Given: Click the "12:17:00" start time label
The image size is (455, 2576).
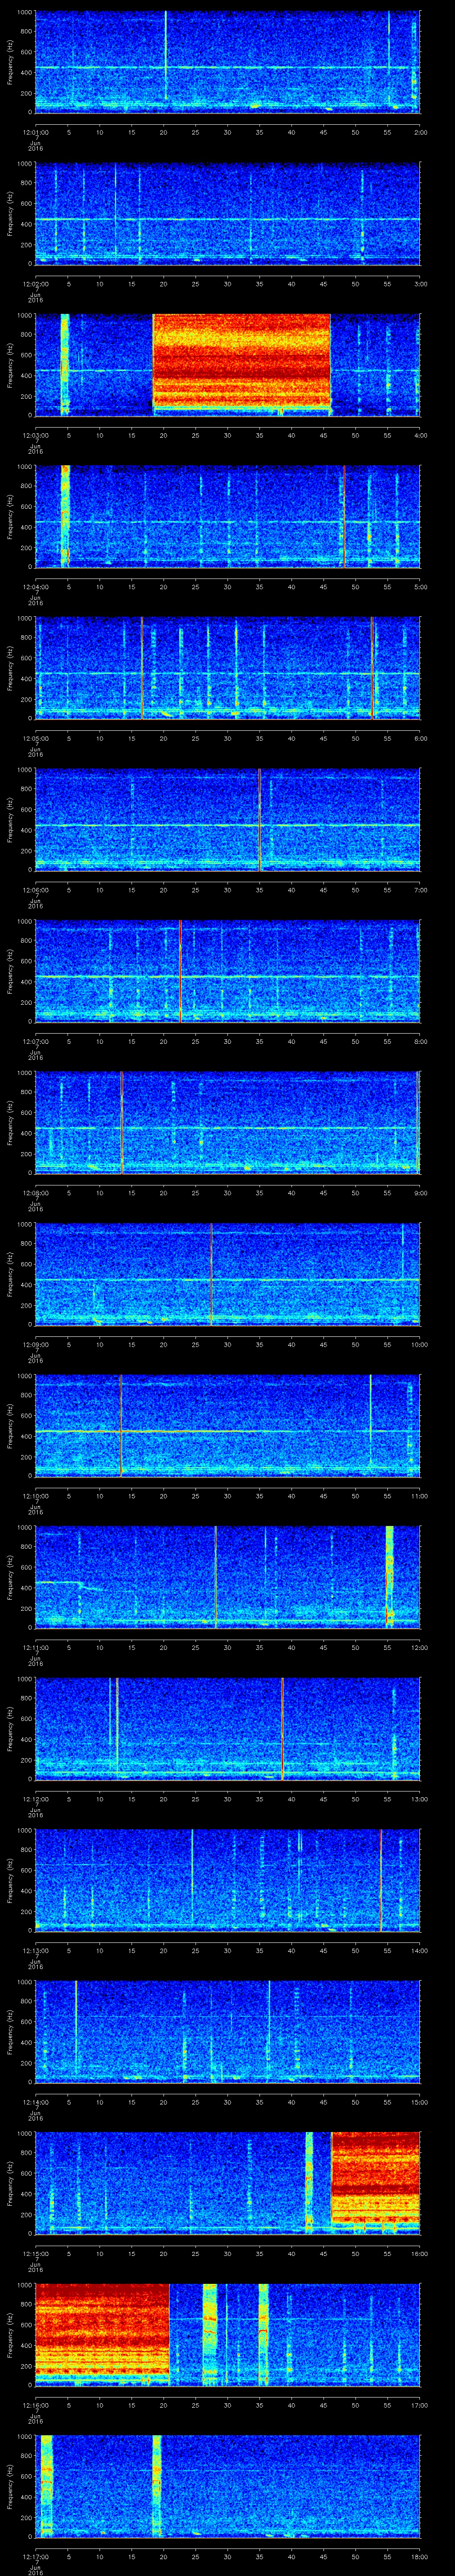Looking at the screenshot, I should click(x=36, y=2556).
